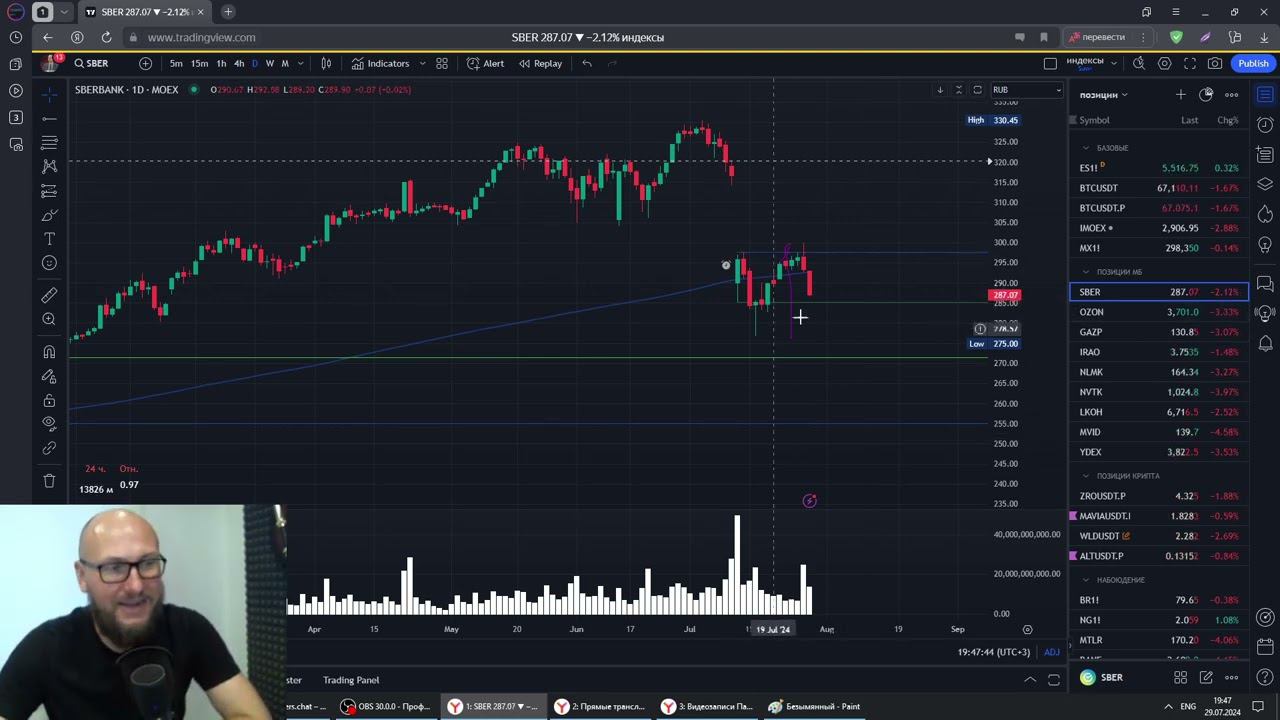Open the Indicators dialog
Image resolution: width=1280 pixels, height=720 pixels.
coord(381,63)
